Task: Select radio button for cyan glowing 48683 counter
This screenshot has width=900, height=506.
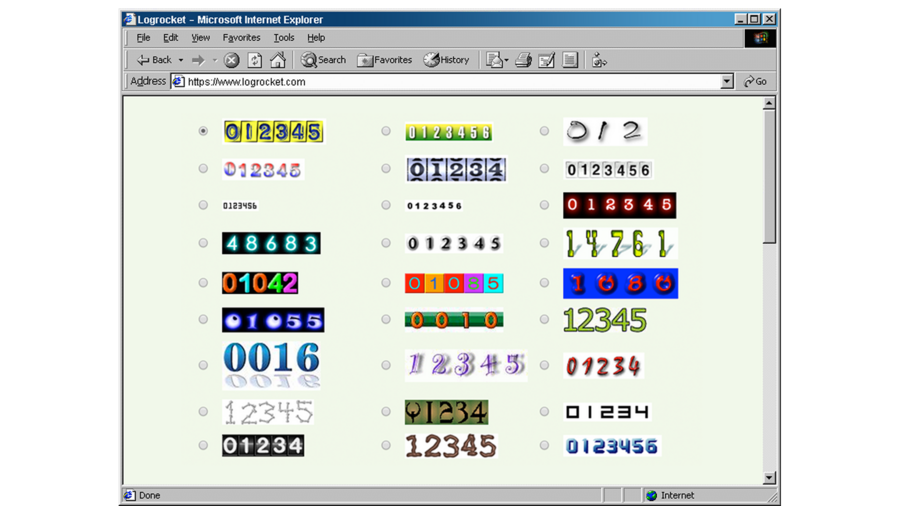Action: (x=203, y=243)
